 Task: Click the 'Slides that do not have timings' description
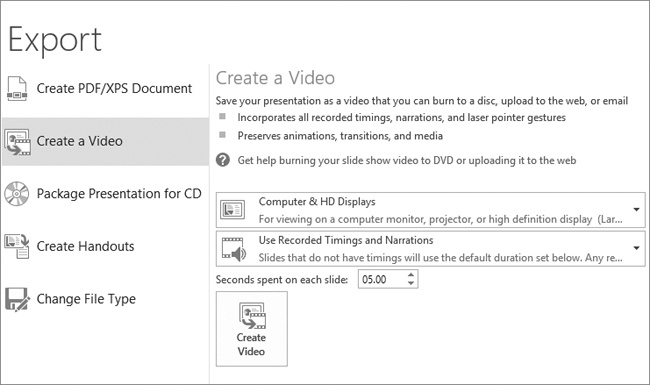[x=440, y=258]
